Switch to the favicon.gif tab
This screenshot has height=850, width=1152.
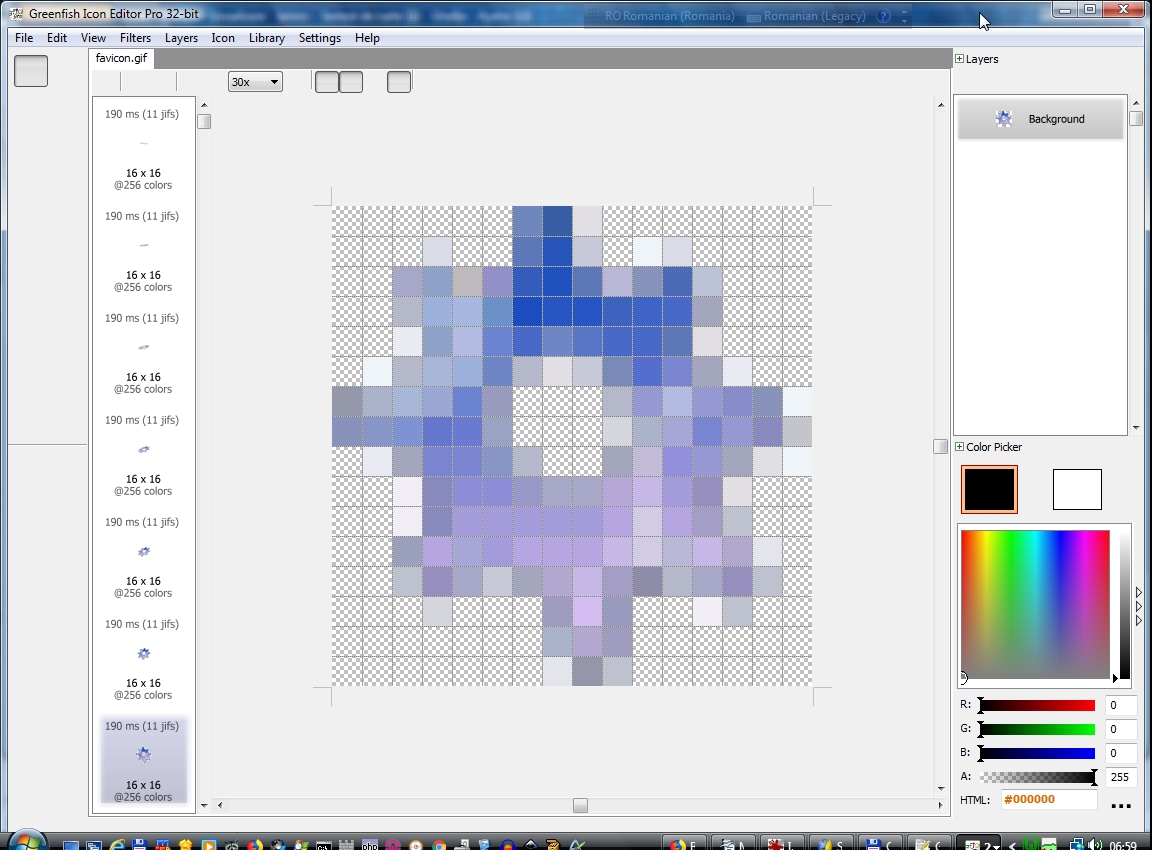pyautogui.click(x=121, y=58)
